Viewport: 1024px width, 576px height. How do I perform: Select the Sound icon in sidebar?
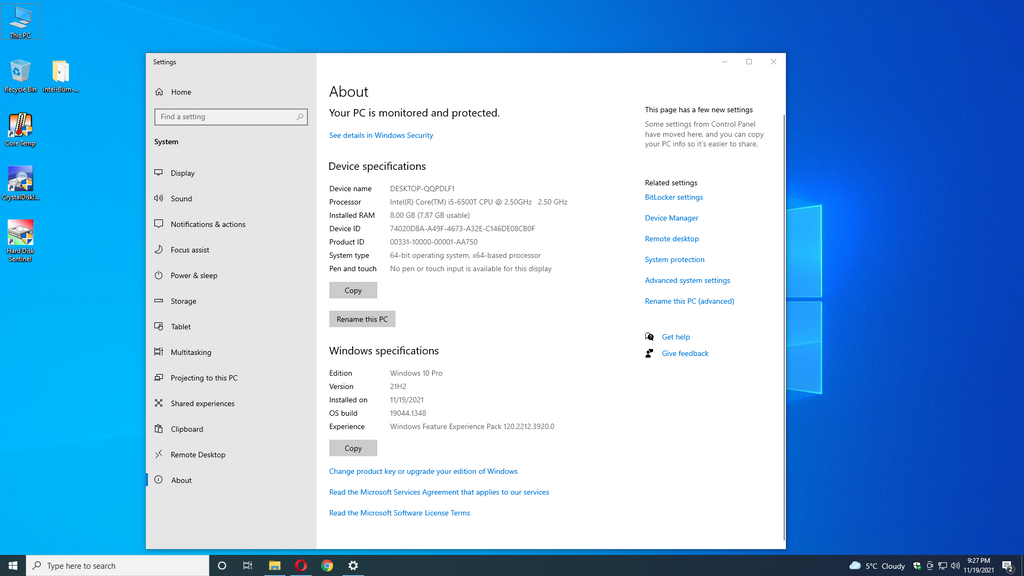tap(158, 198)
